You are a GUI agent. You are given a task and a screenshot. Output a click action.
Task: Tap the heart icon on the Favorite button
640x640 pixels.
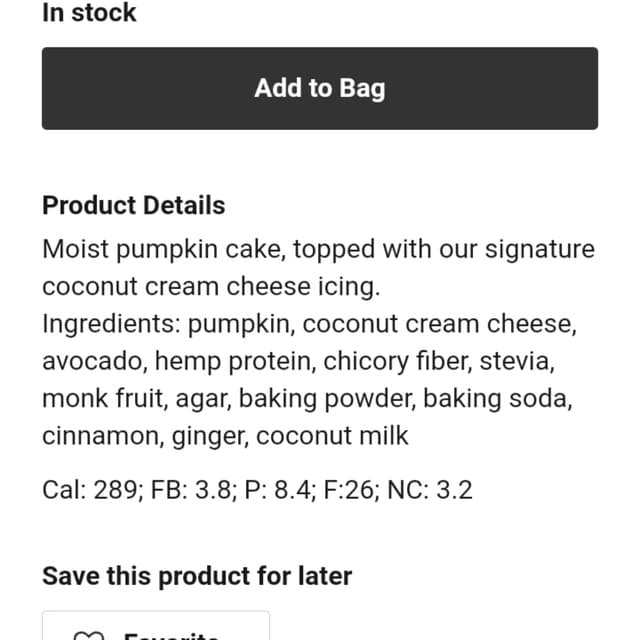(89, 635)
